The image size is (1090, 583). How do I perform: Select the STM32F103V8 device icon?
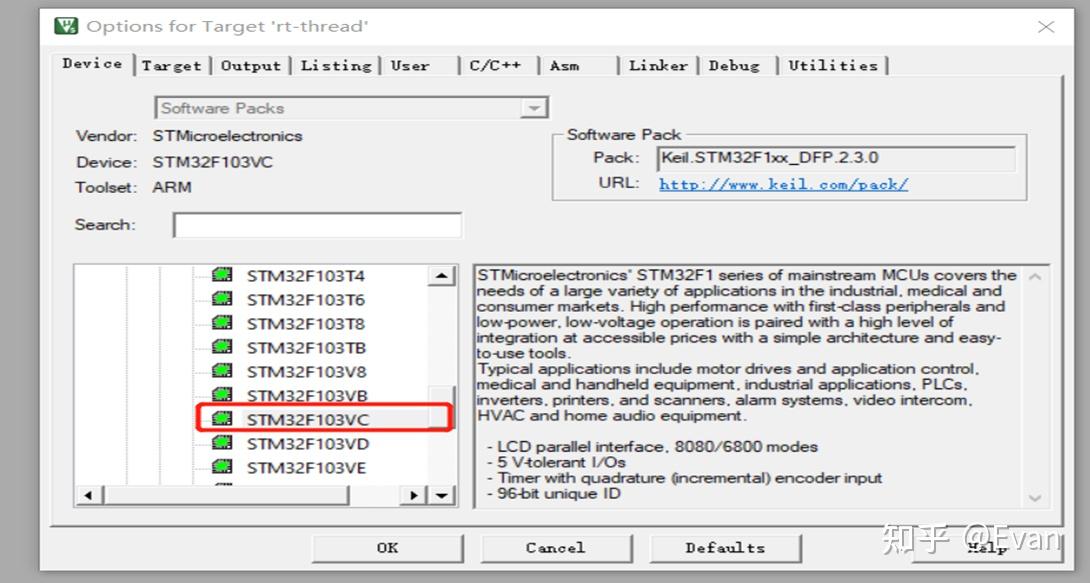coord(220,371)
